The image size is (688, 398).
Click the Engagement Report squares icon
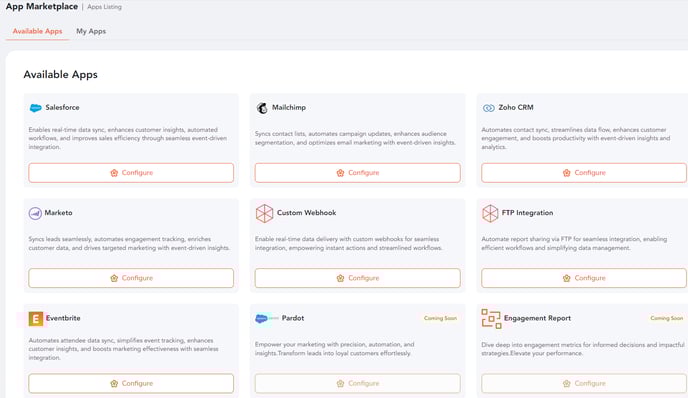click(x=491, y=319)
